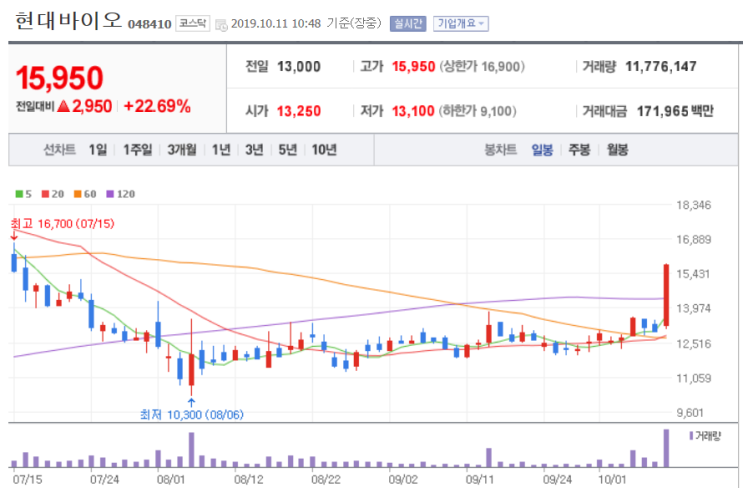Click the 18,346 price axis label
743x488 pixels.
coord(694,205)
